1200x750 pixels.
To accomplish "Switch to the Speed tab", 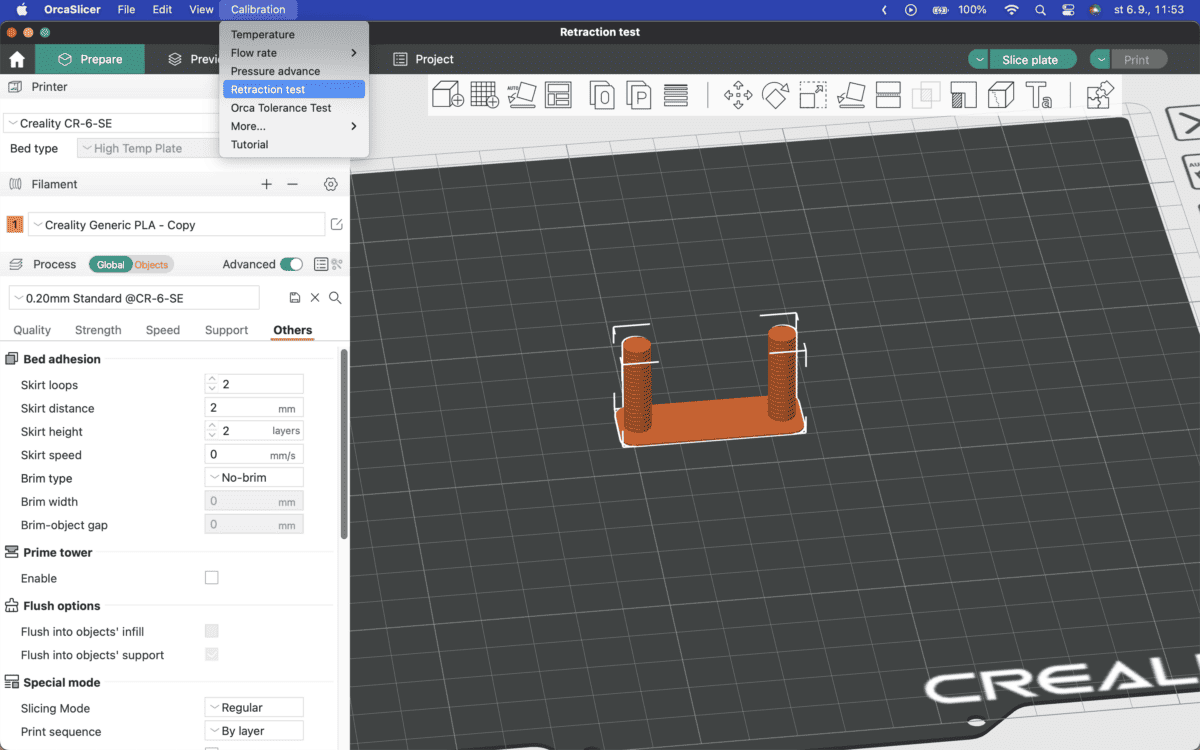I will 163,330.
